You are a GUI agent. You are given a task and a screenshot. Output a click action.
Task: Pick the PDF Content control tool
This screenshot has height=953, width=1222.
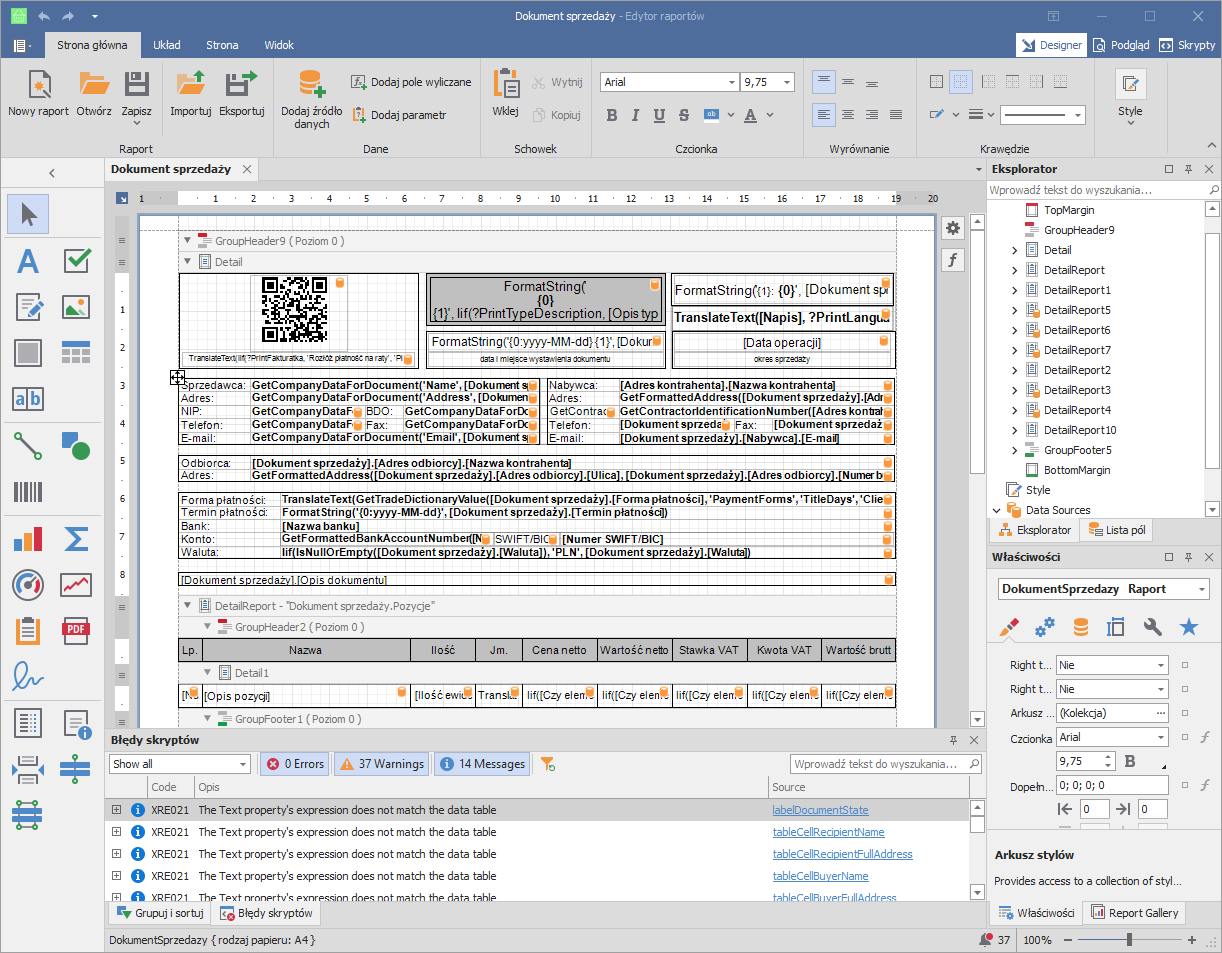pyautogui.click(x=76, y=629)
